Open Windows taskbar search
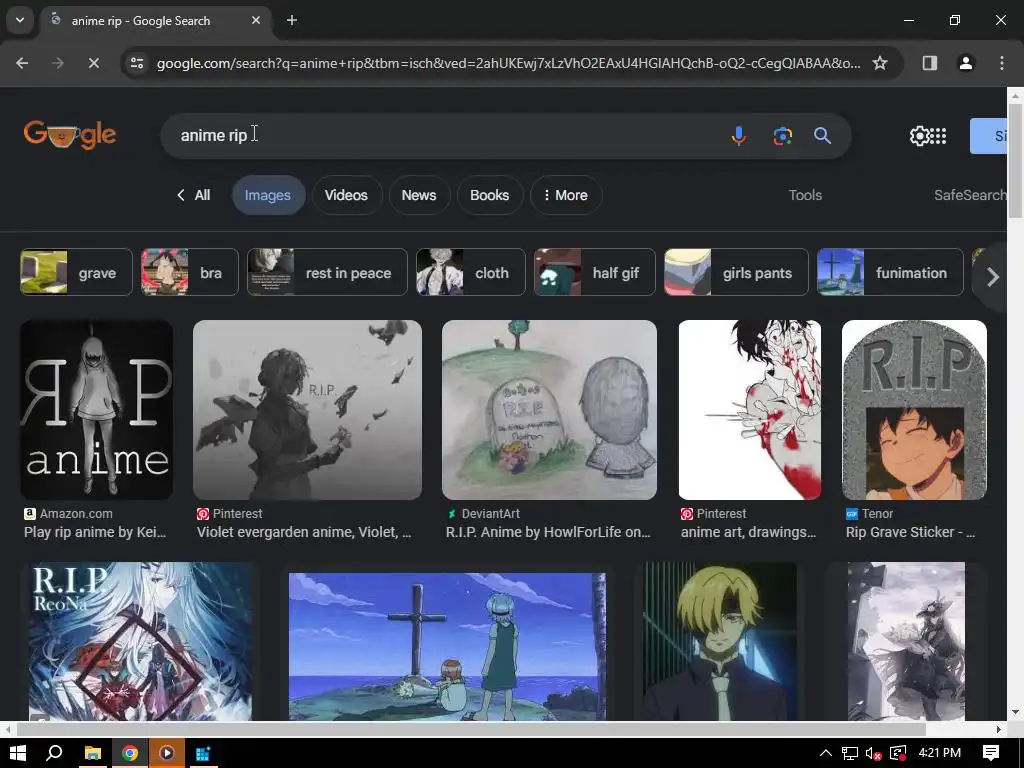Viewport: 1024px width, 768px height. [x=55, y=754]
